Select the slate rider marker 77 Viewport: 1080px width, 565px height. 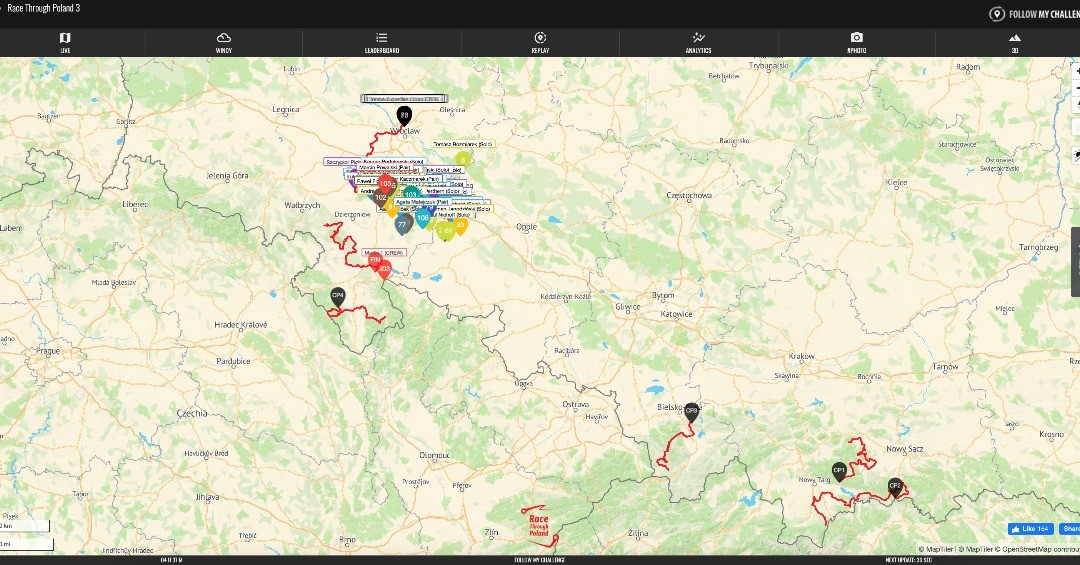point(402,225)
